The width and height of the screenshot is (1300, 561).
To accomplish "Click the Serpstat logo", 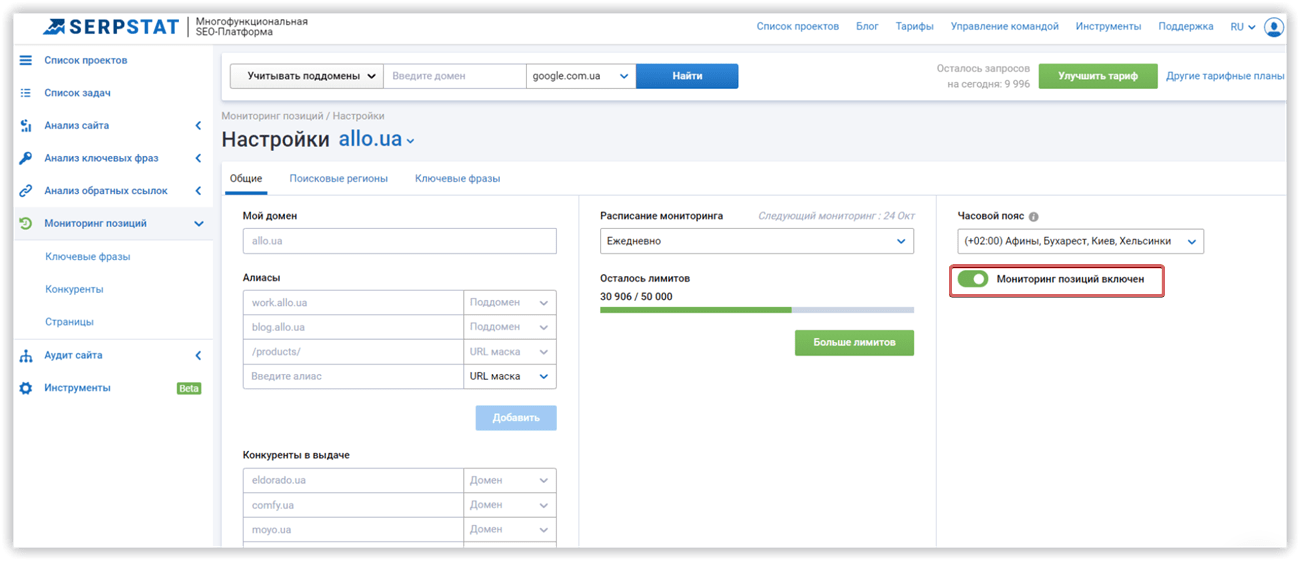I will [112, 26].
